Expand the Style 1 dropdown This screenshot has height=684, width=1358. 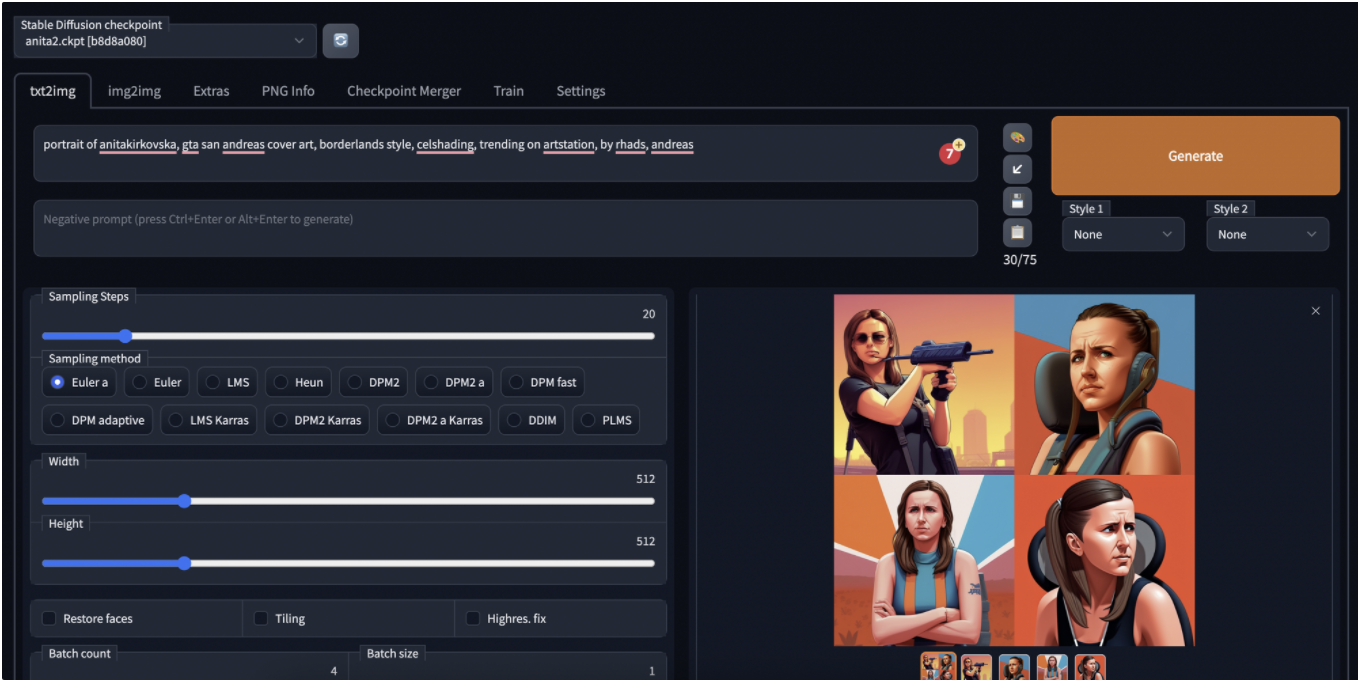pos(1122,235)
